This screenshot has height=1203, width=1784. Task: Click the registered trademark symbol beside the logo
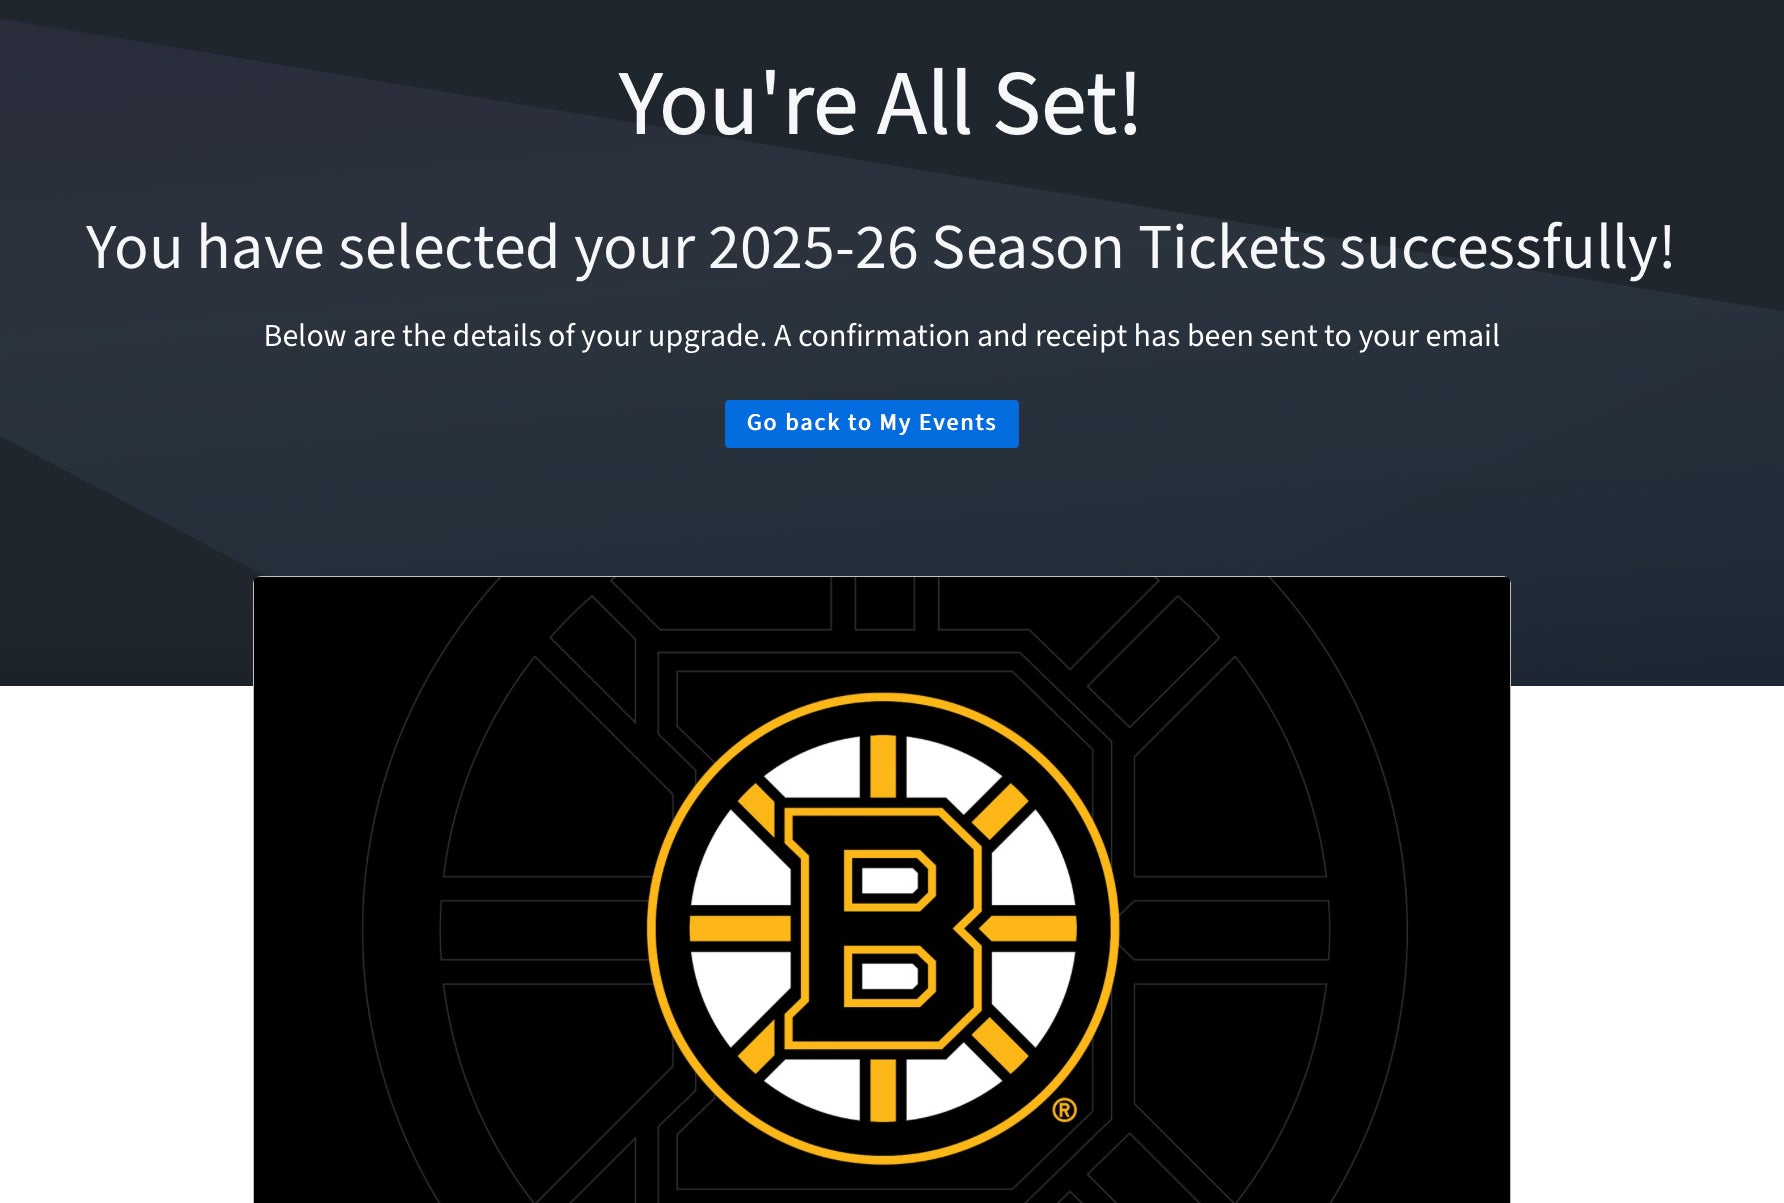coord(1064,1110)
